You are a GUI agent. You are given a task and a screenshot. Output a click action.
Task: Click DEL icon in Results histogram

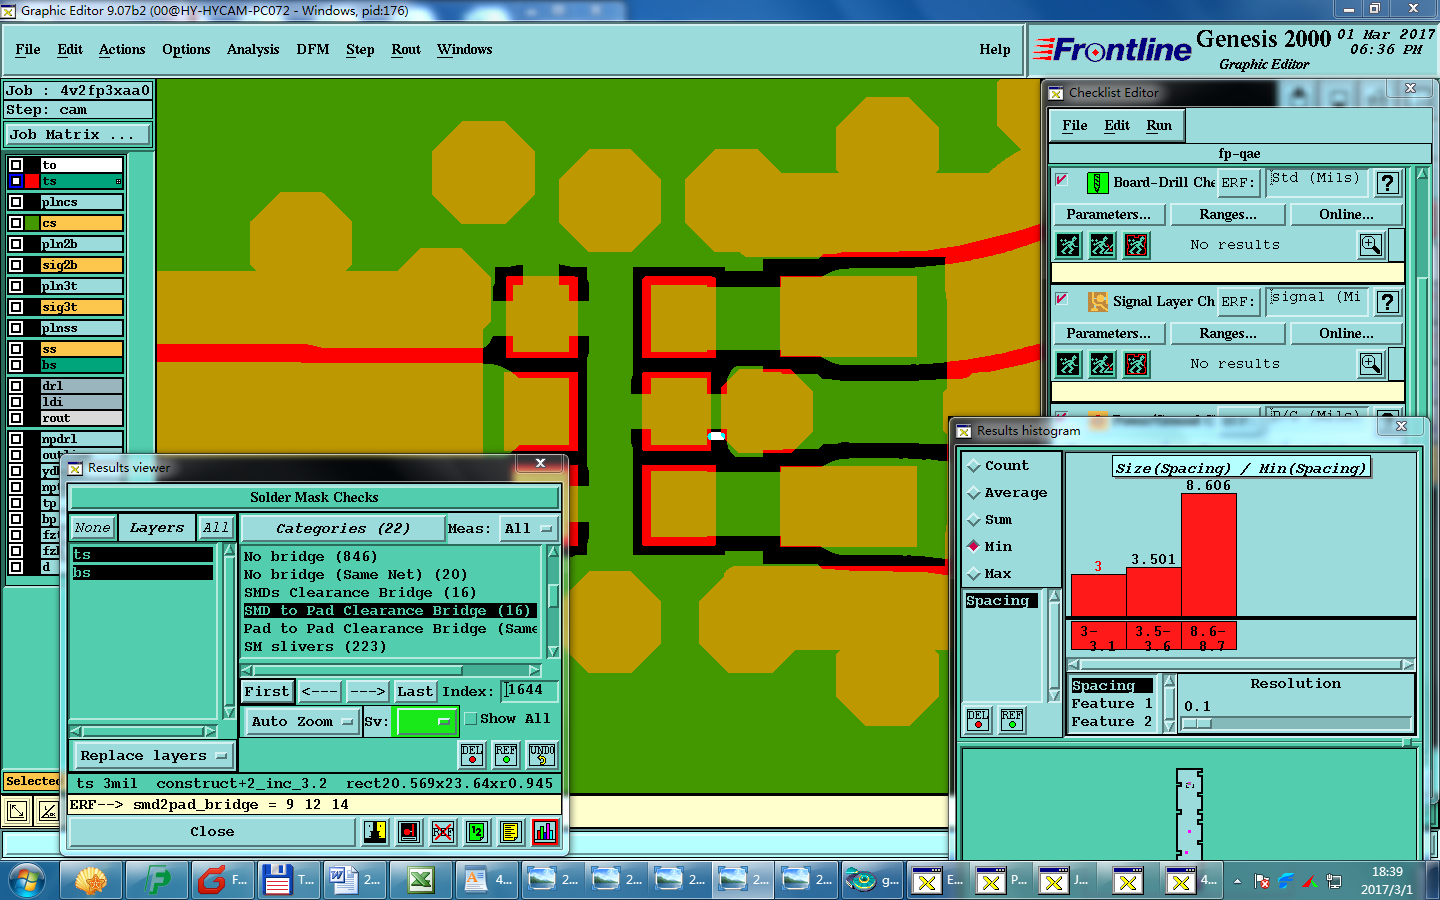978,720
